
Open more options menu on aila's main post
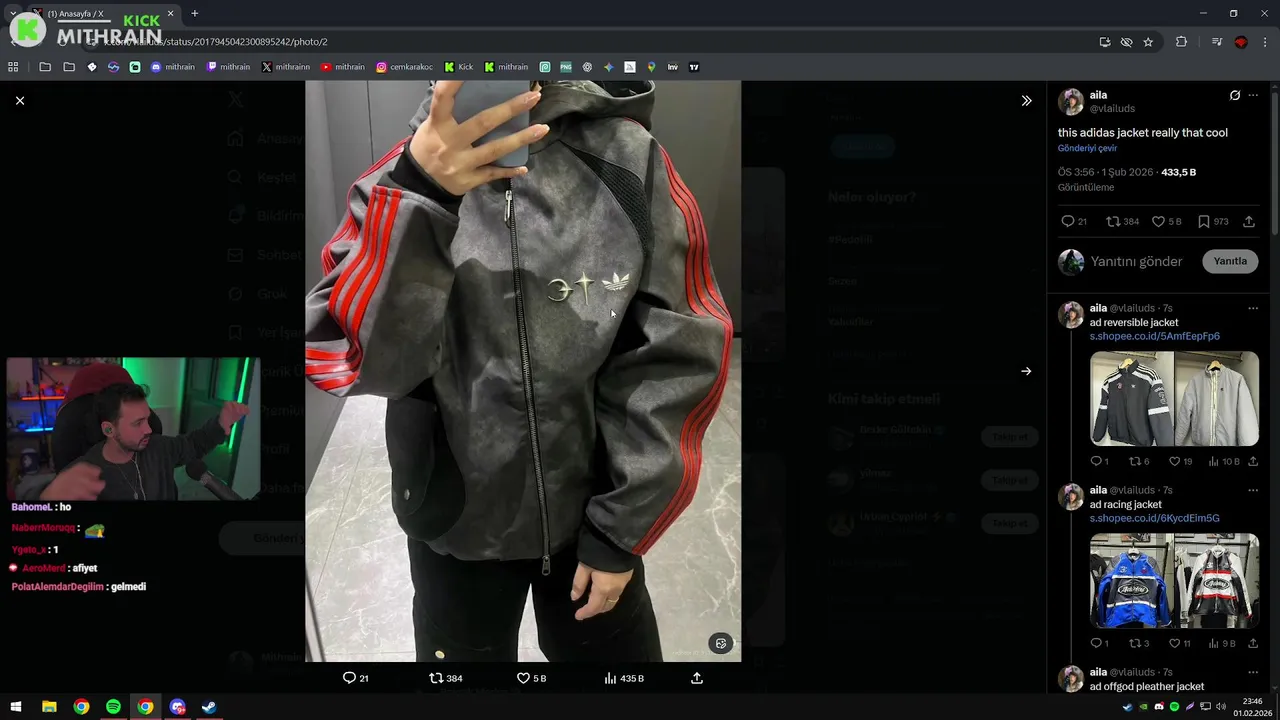1253,95
